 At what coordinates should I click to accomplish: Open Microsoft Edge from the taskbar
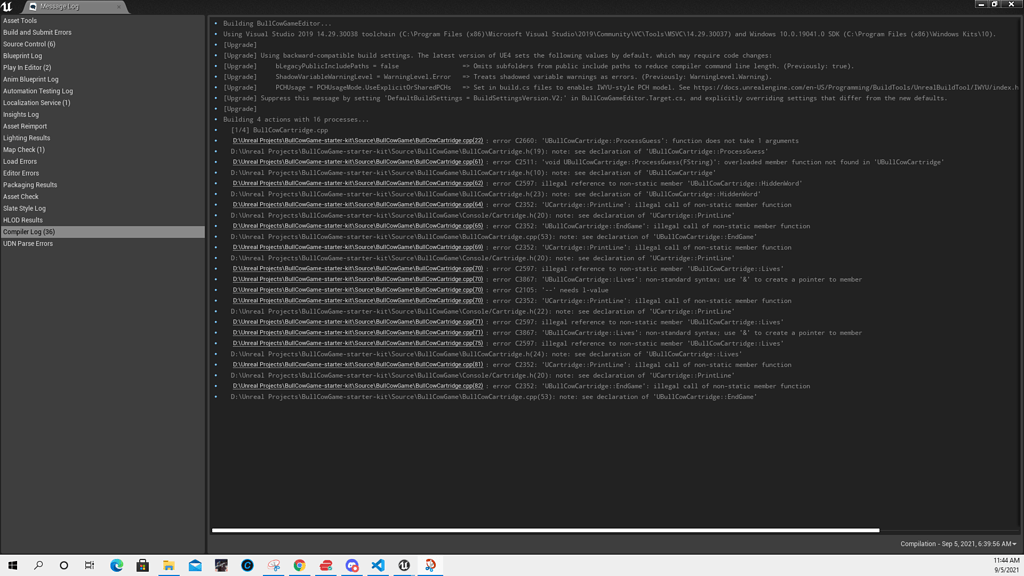click(x=115, y=565)
